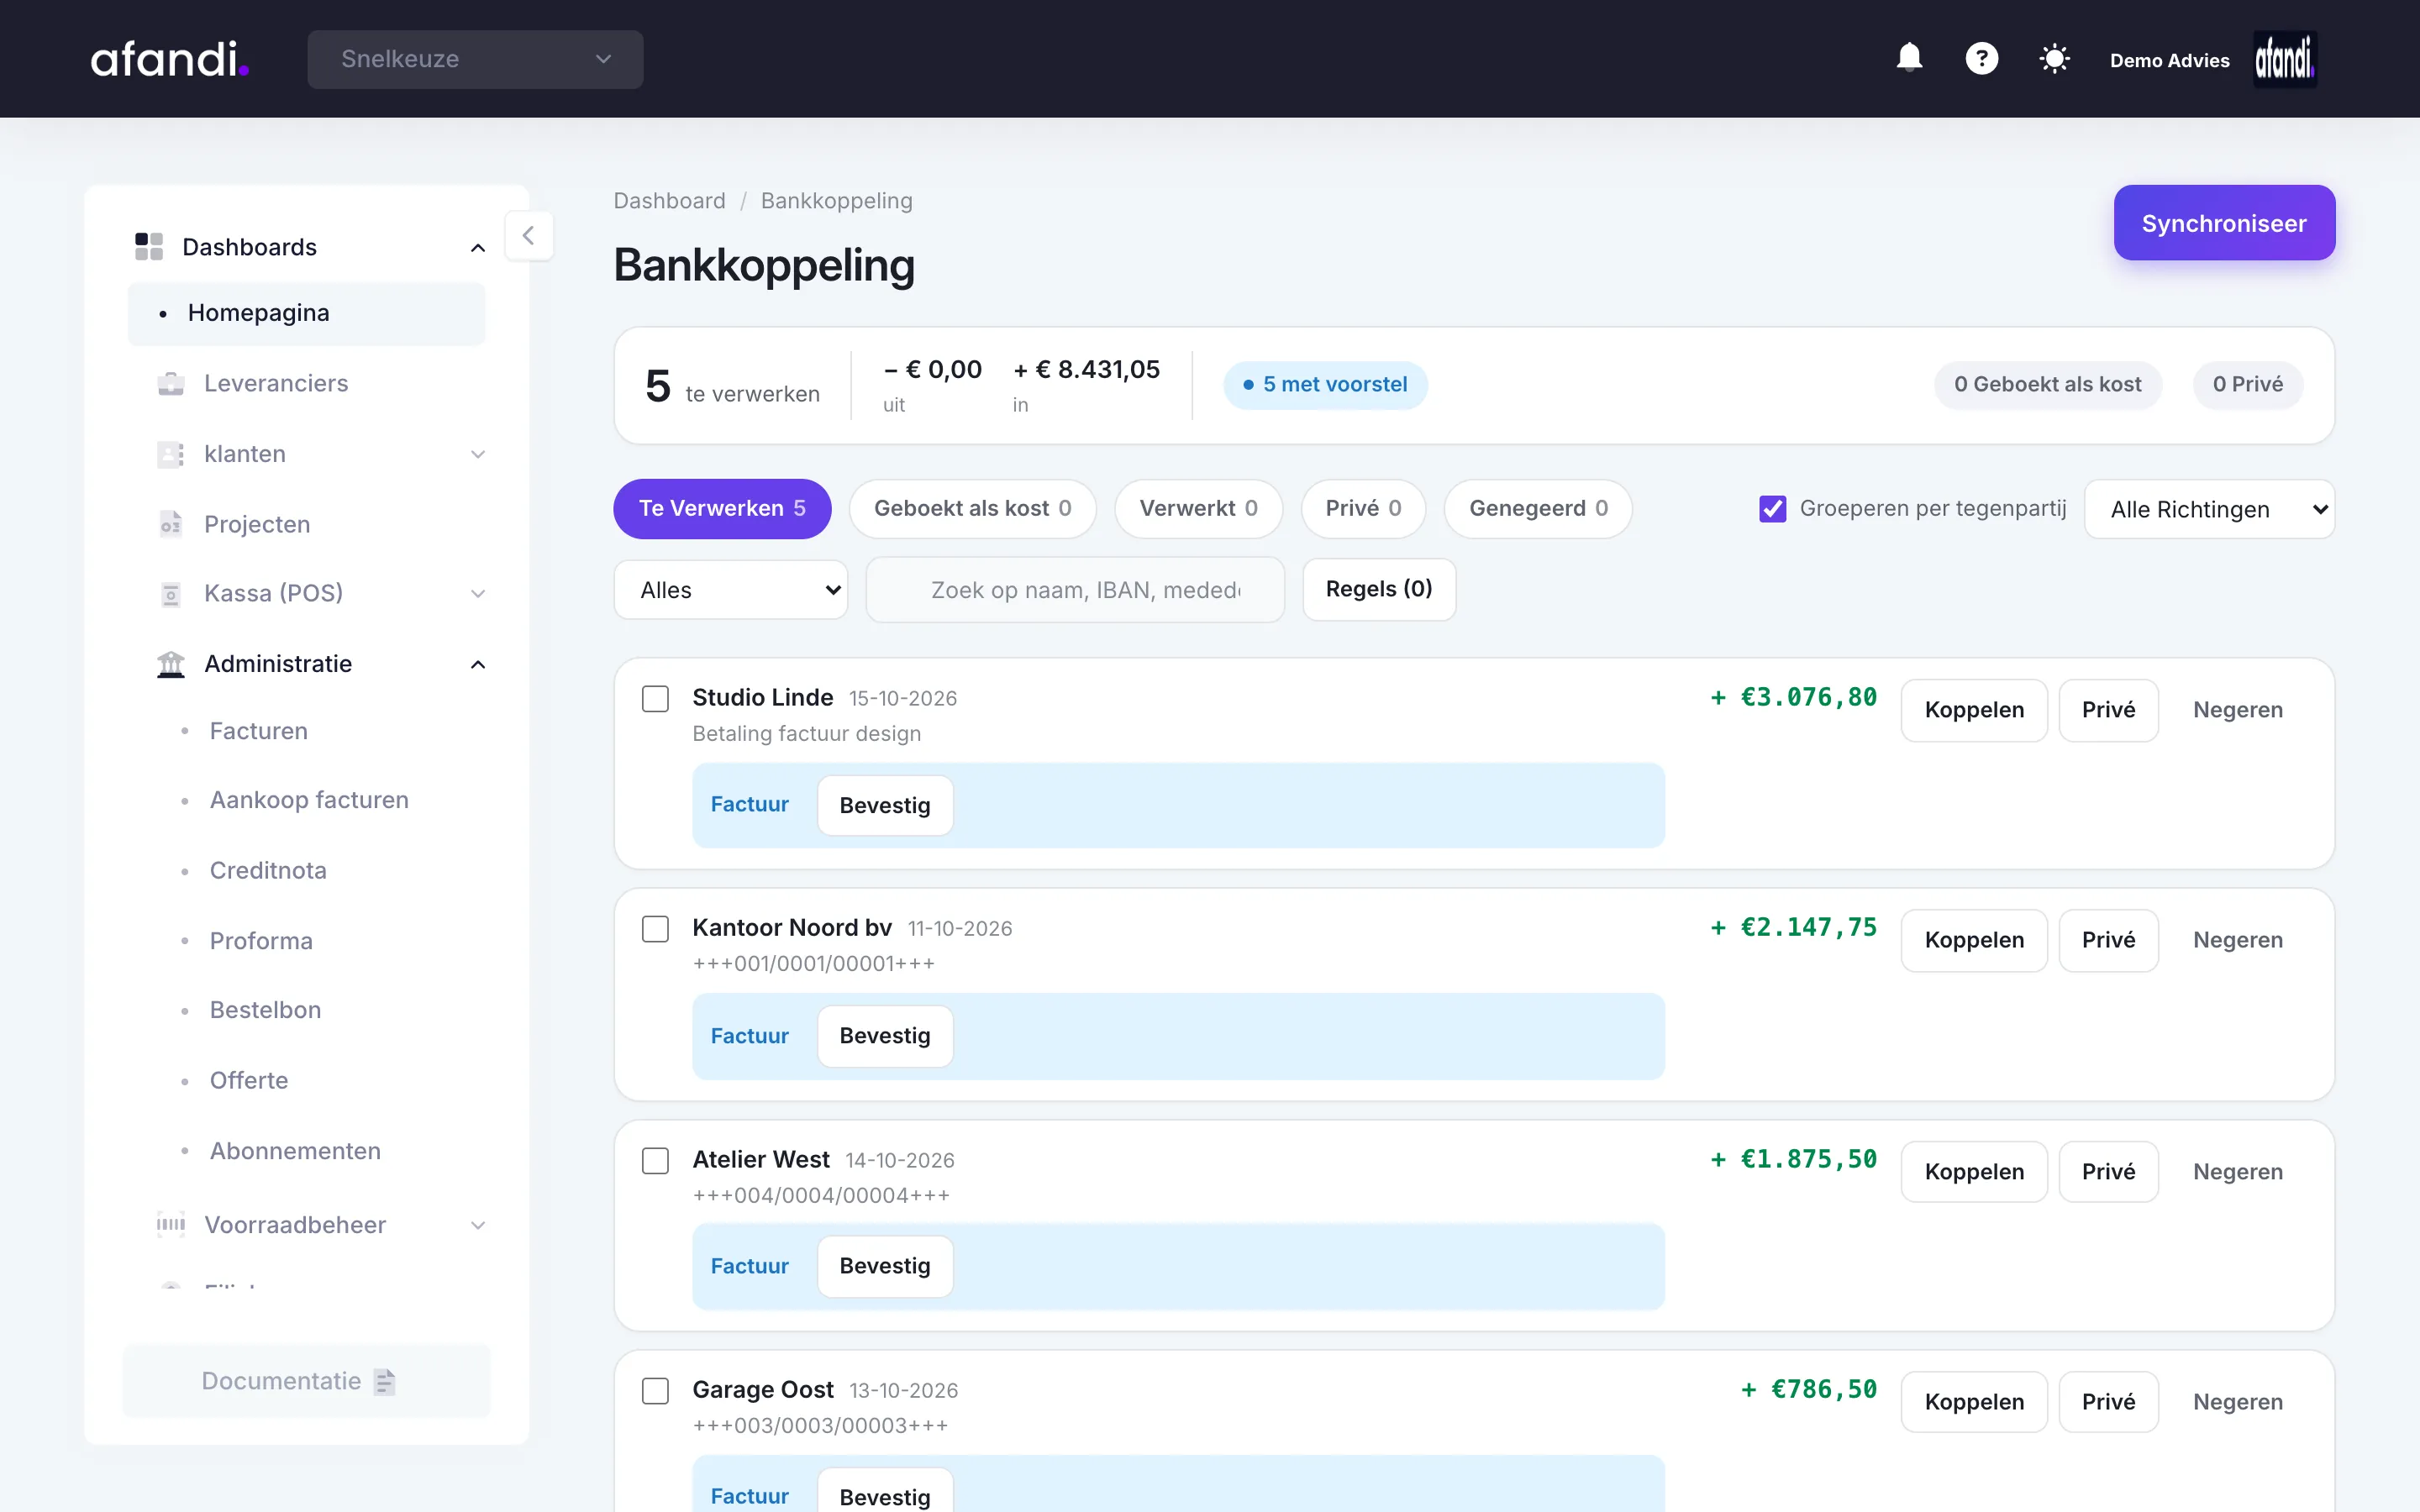Expand the klanten menu chevron
The width and height of the screenshot is (2420, 1512).
pos(478,454)
